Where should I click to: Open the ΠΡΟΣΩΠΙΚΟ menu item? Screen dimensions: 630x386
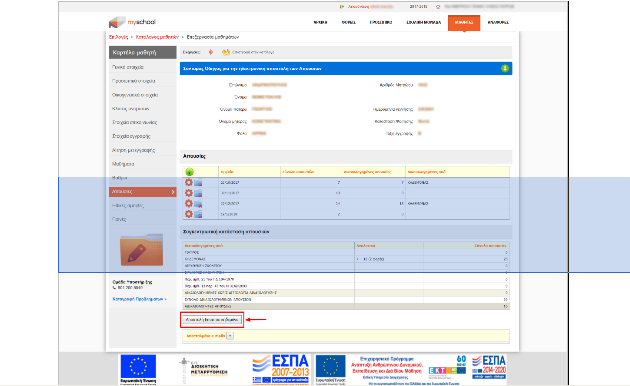tap(381, 22)
